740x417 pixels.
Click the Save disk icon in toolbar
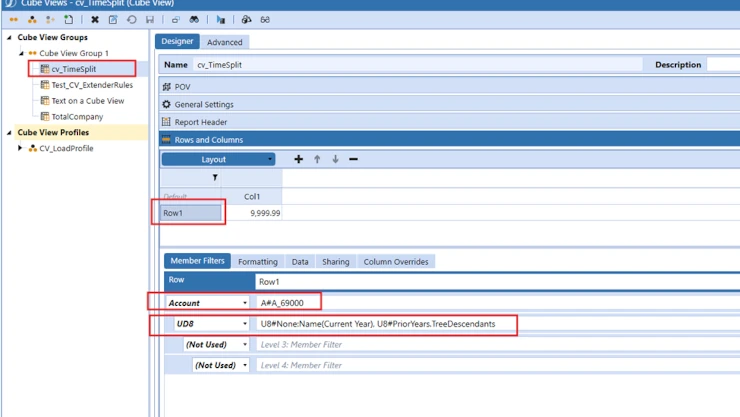point(150,20)
